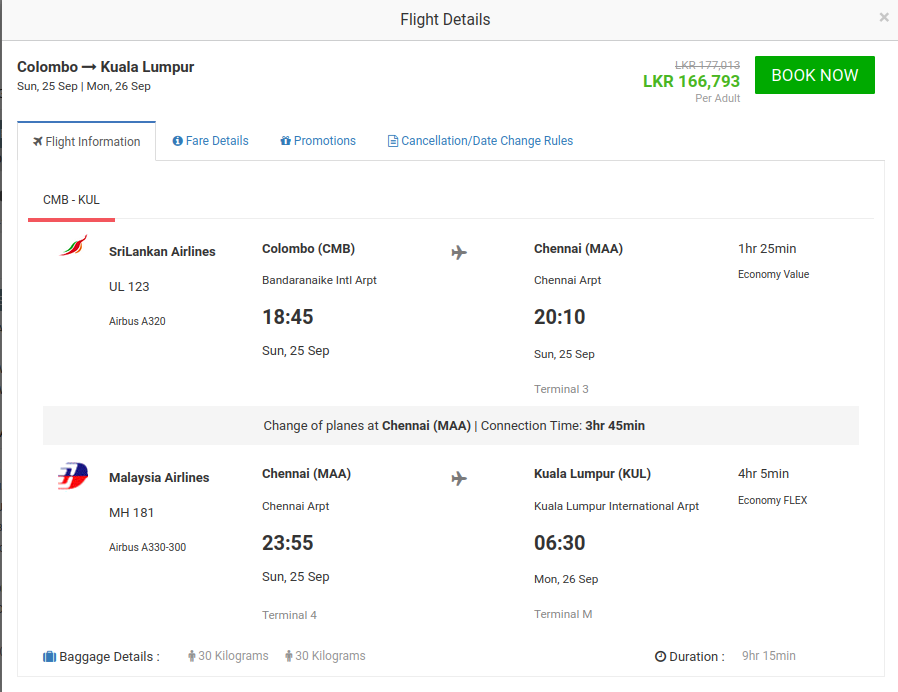
Task: Click the 20:10 arrival time
Action: [x=560, y=317]
